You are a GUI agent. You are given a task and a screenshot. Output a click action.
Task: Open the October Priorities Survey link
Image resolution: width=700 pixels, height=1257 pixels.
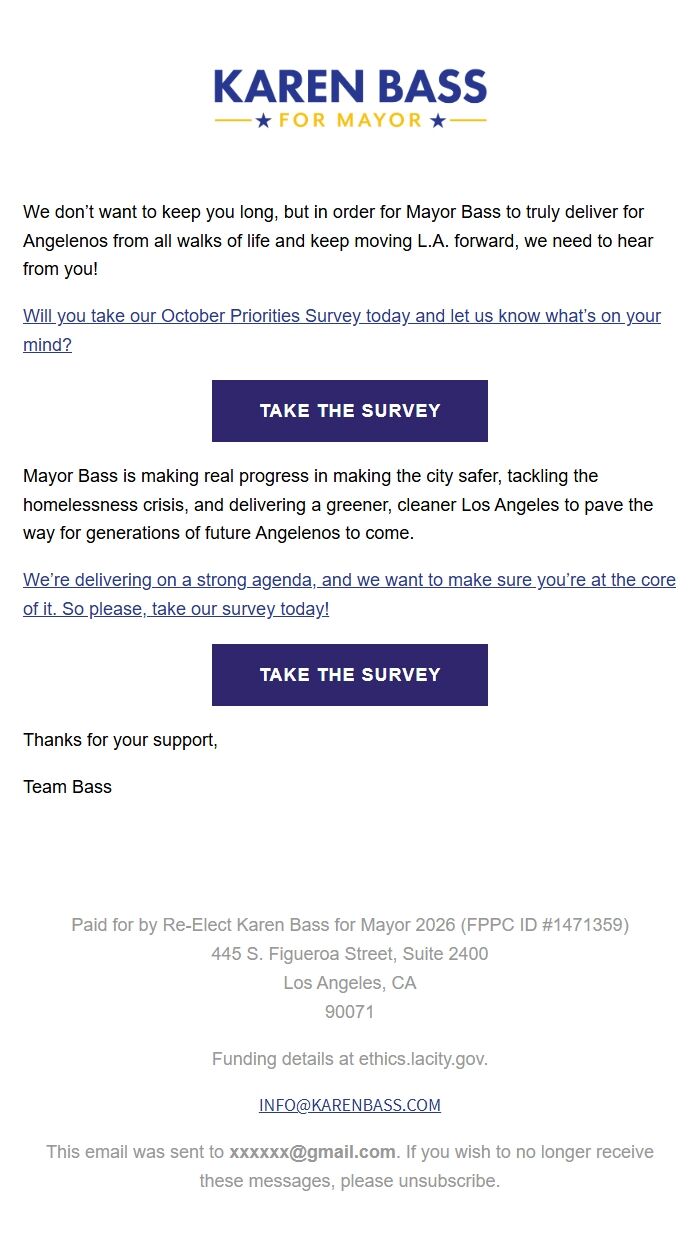pyautogui.click(x=341, y=317)
